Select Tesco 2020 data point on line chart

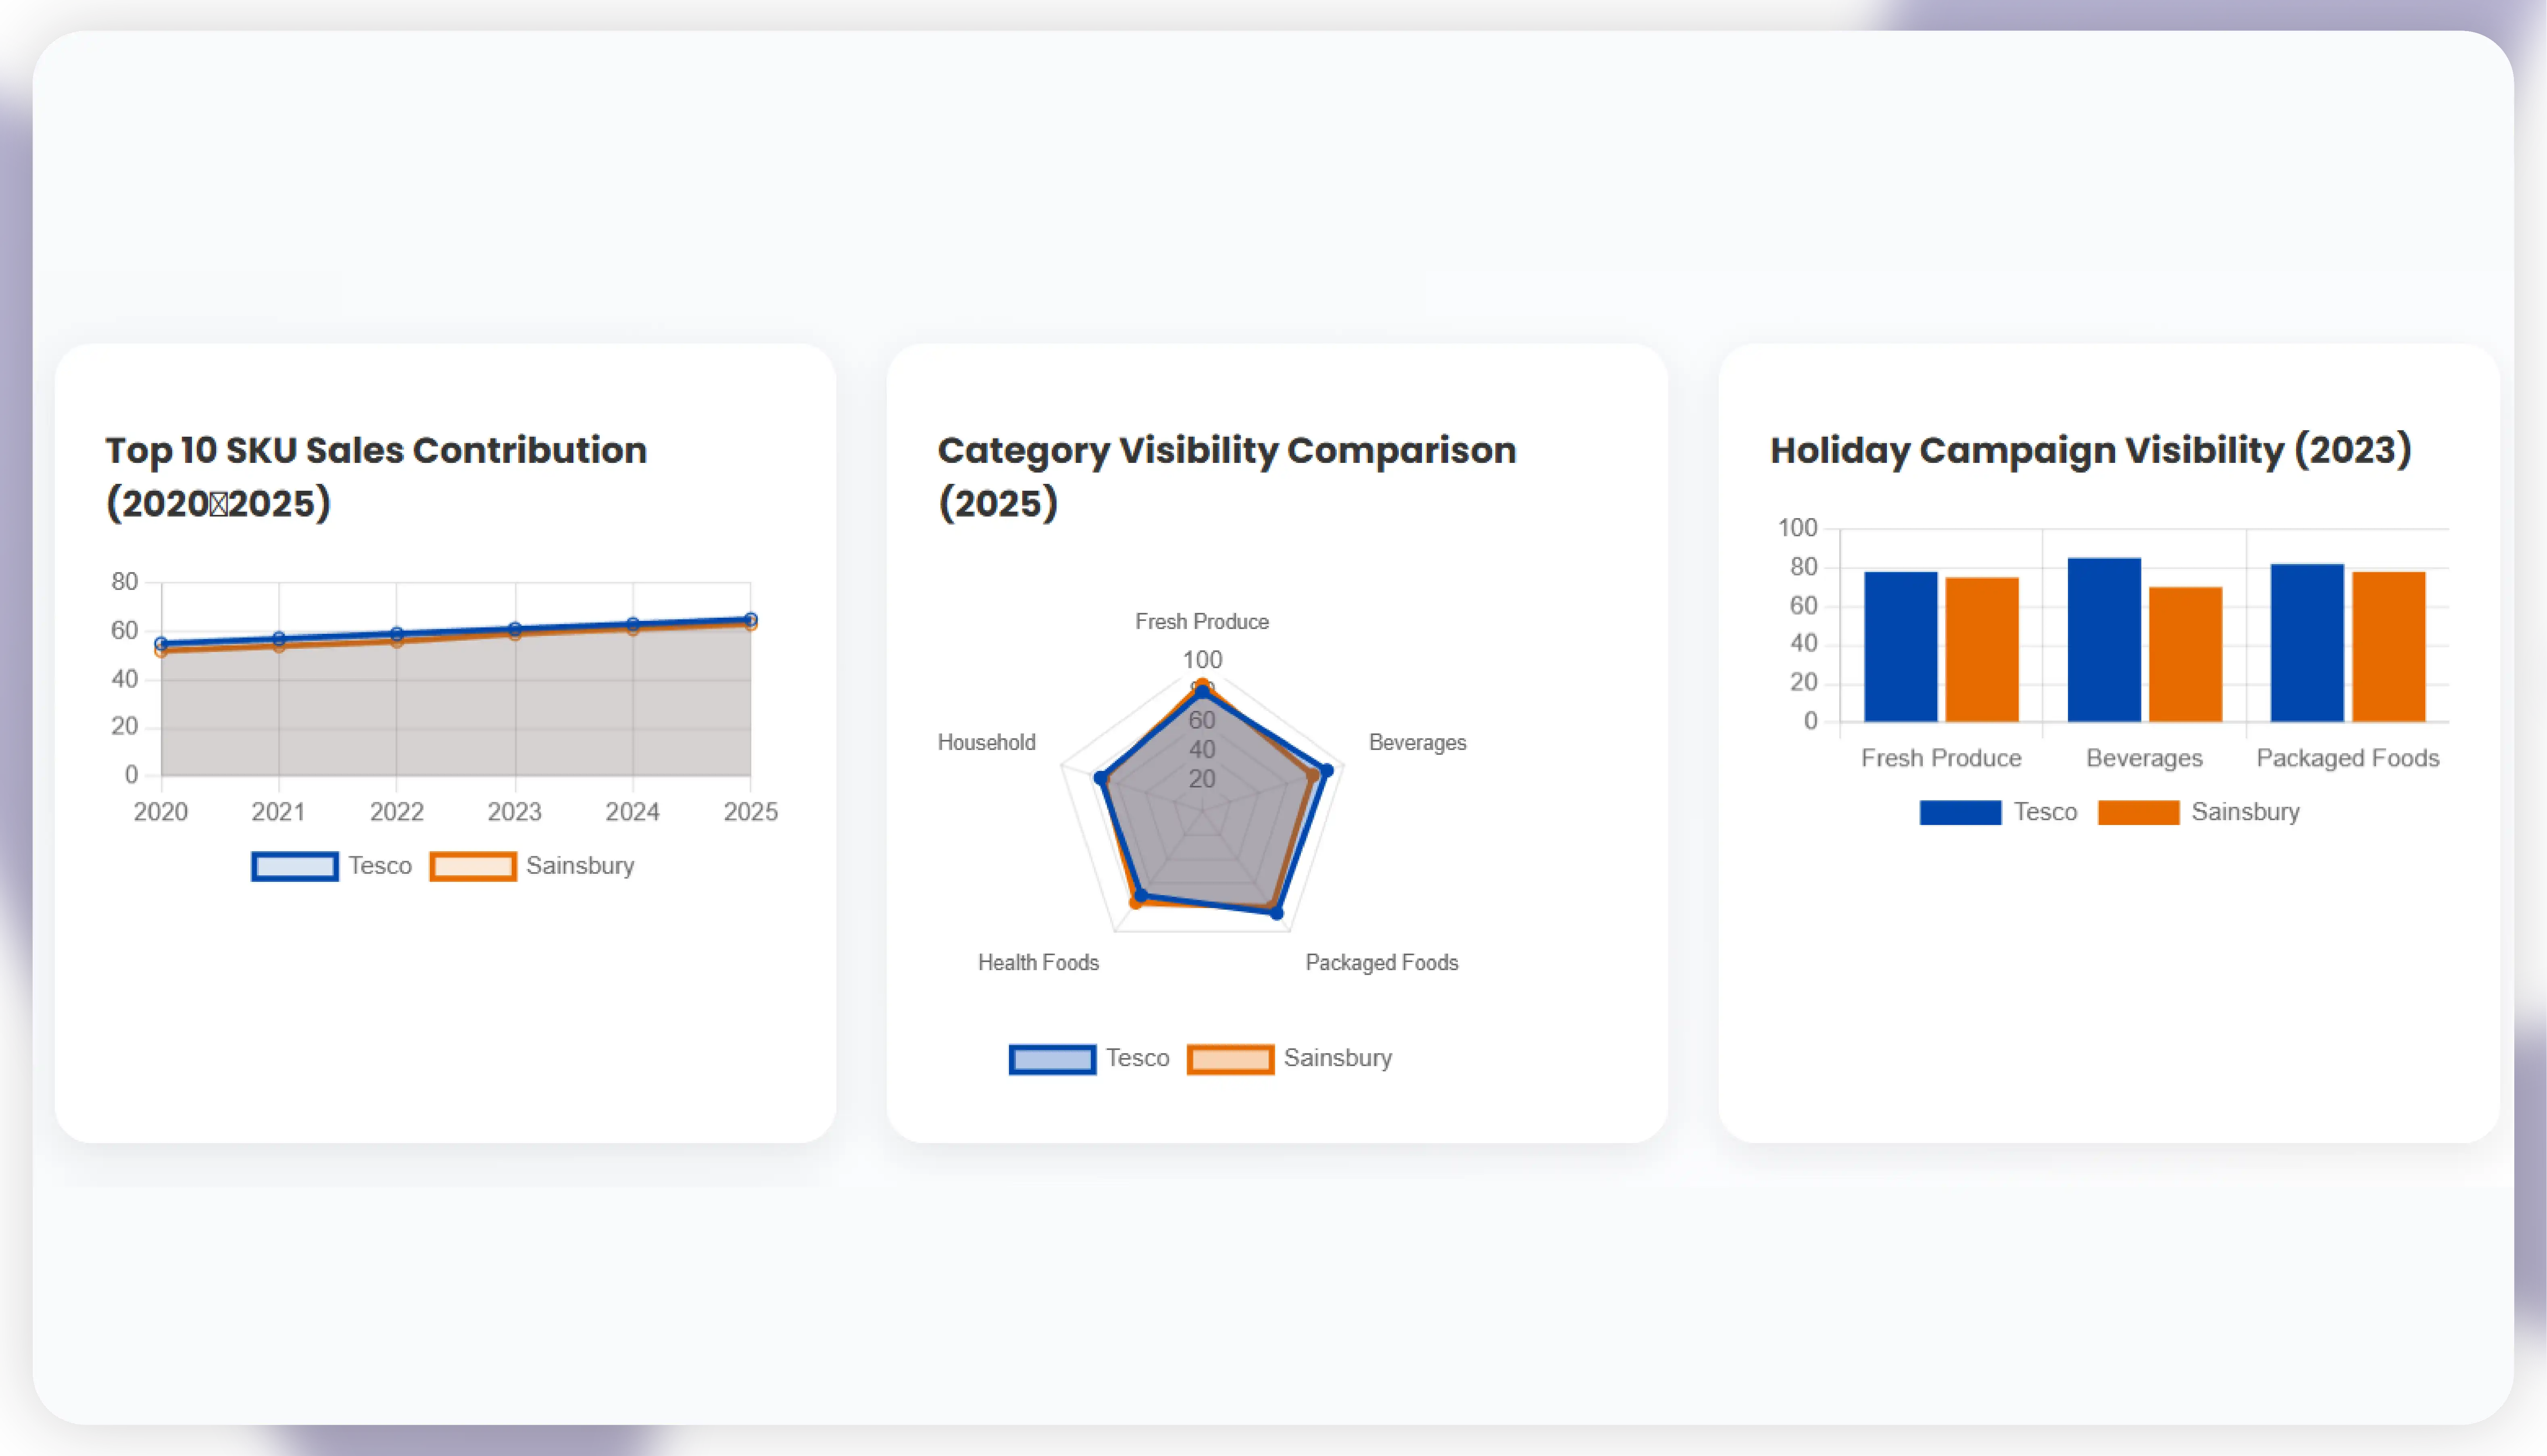click(x=161, y=644)
